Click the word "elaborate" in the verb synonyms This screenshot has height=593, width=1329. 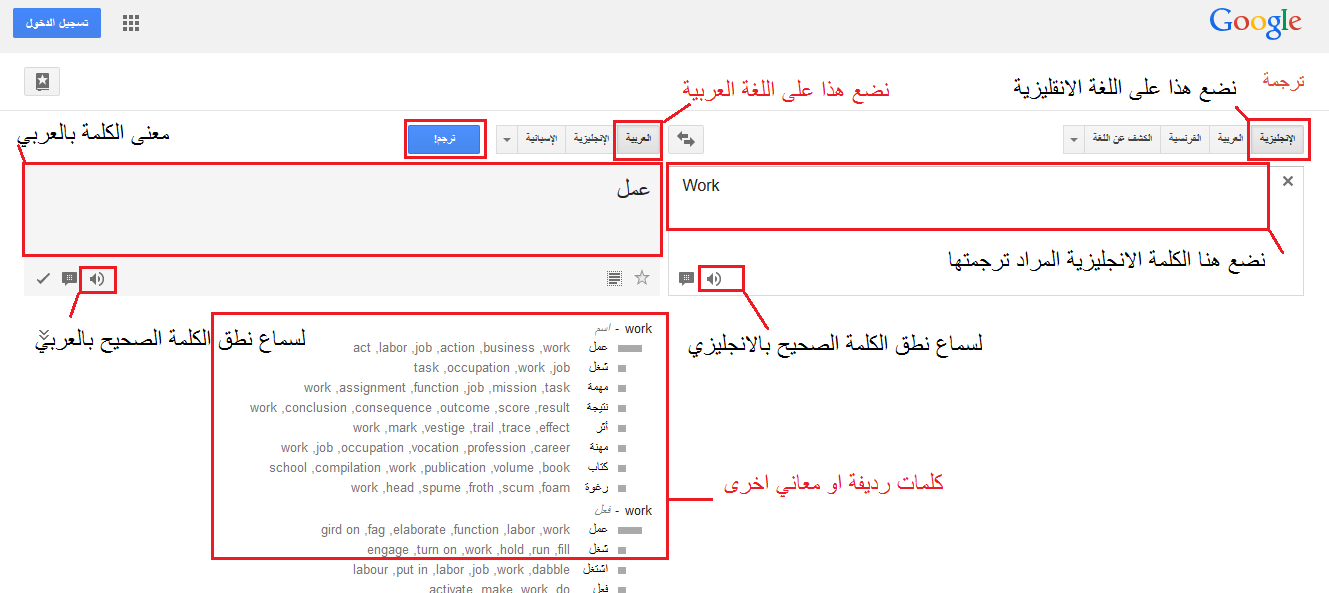(x=418, y=530)
